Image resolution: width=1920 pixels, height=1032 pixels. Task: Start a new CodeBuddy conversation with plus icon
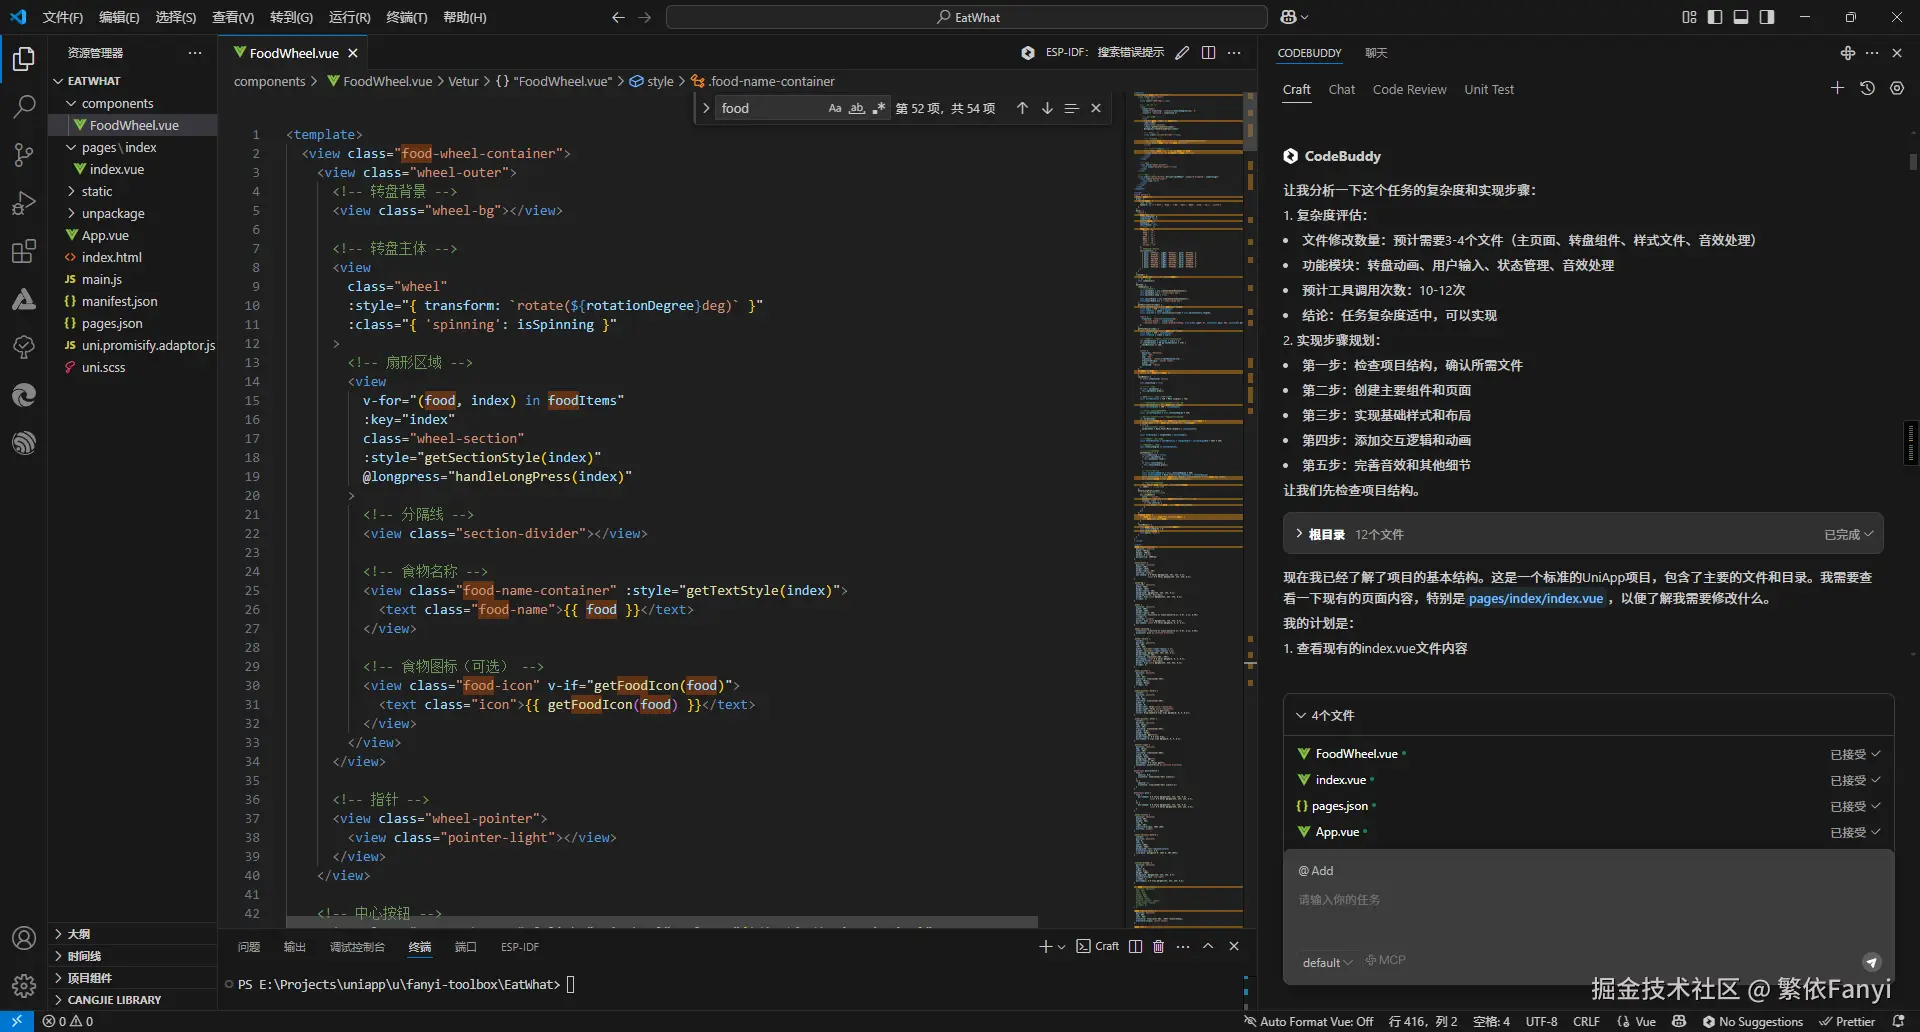click(1837, 88)
